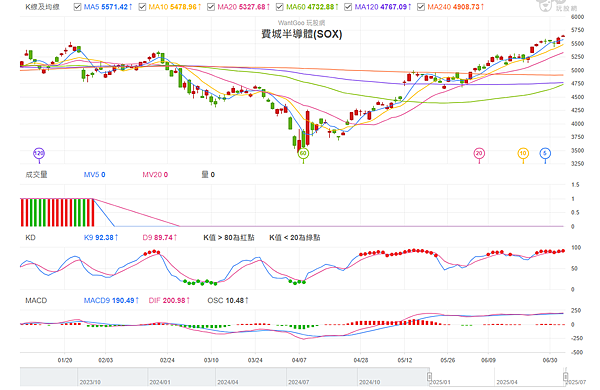Click the 成交量 volume label
The height and width of the screenshot is (390, 600).
pos(36,175)
